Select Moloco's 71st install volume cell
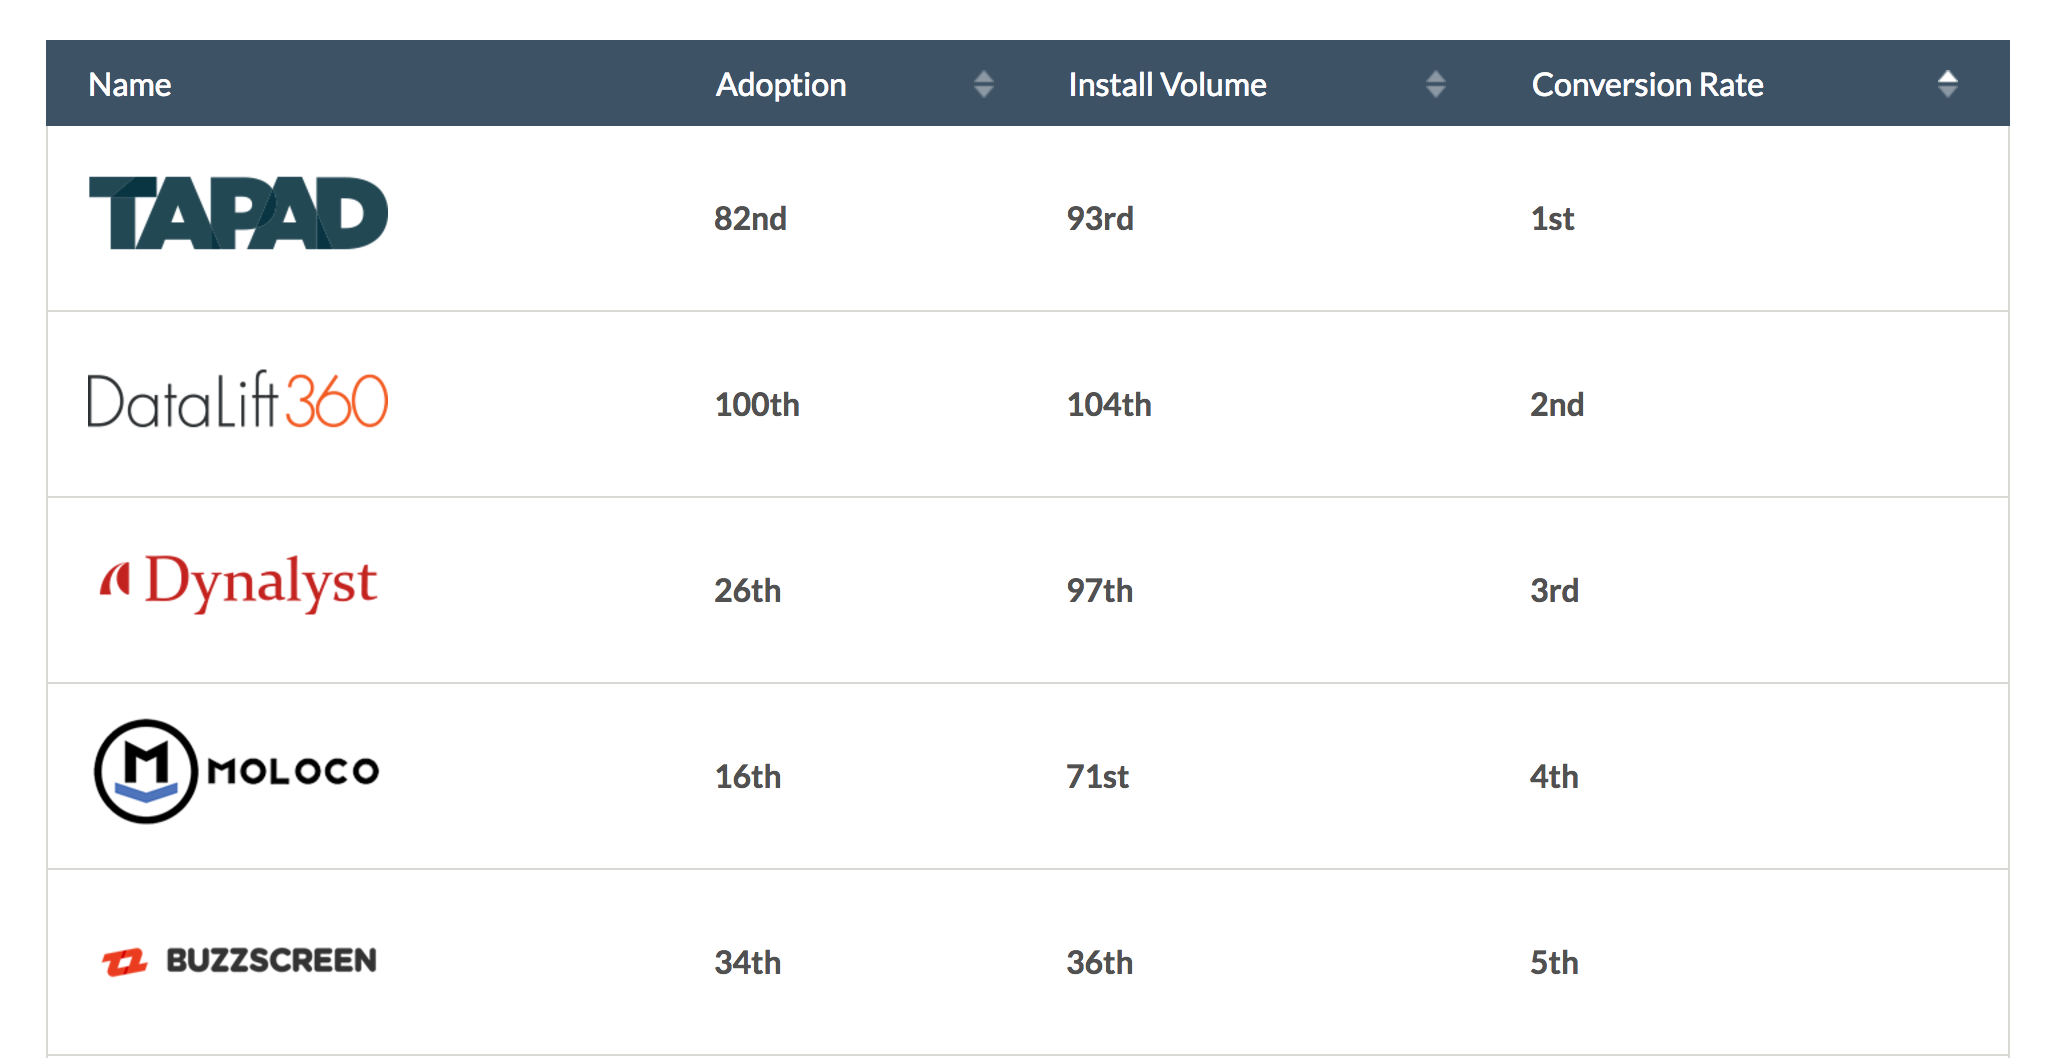The height and width of the screenshot is (1058, 2056). [x=1097, y=777]
